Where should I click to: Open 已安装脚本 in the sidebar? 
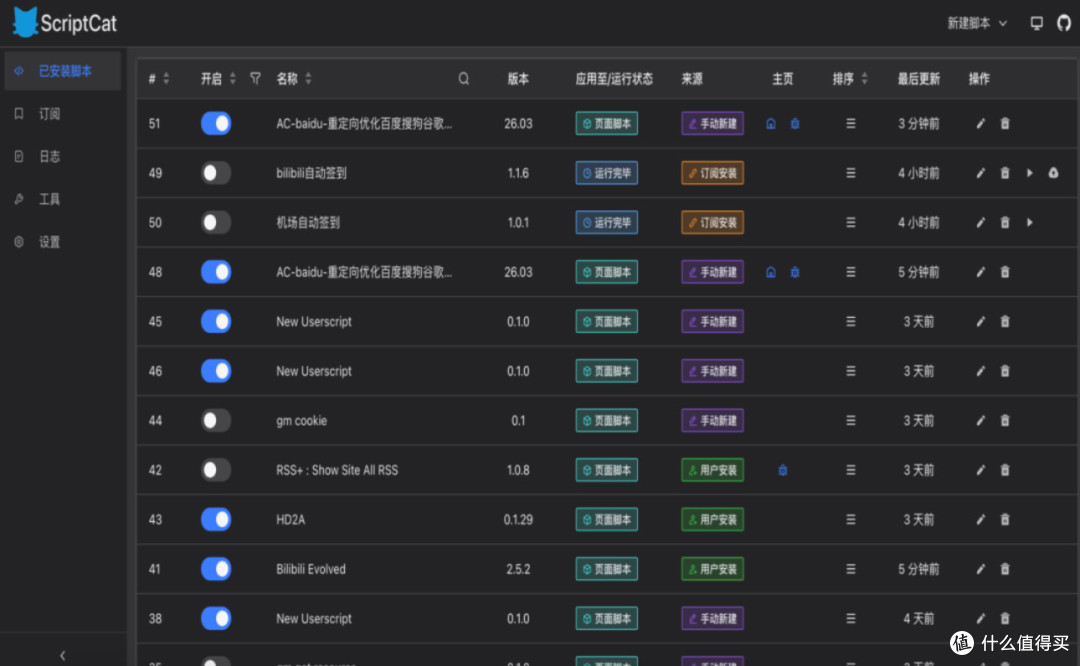pyautogui.click(x=63, y=71)
